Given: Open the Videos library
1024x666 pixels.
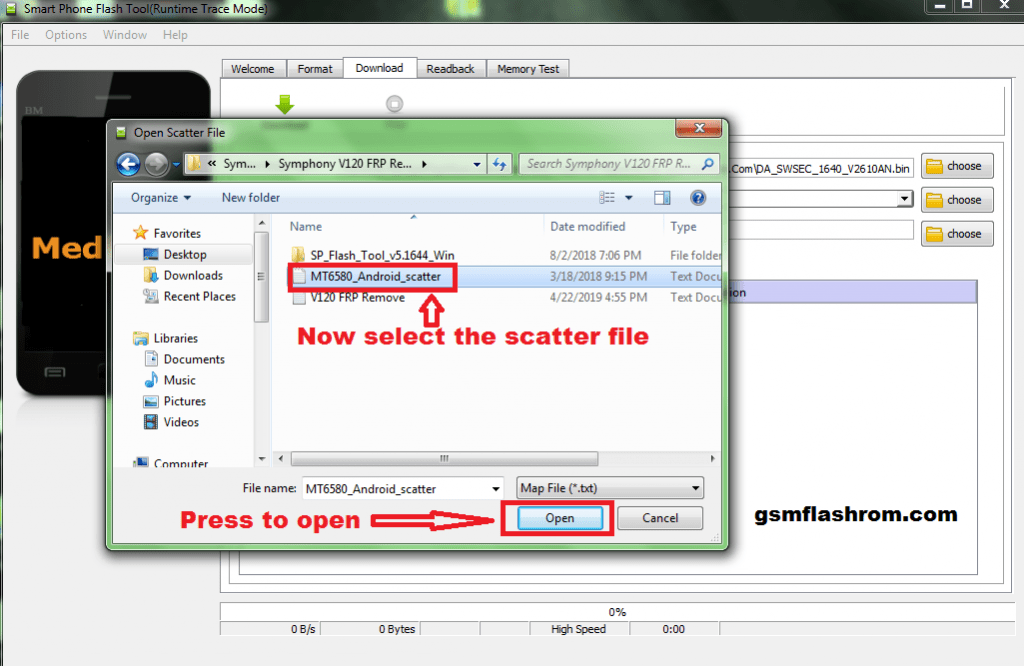Looking at the screenshot, I should click(x=181, y=422).
